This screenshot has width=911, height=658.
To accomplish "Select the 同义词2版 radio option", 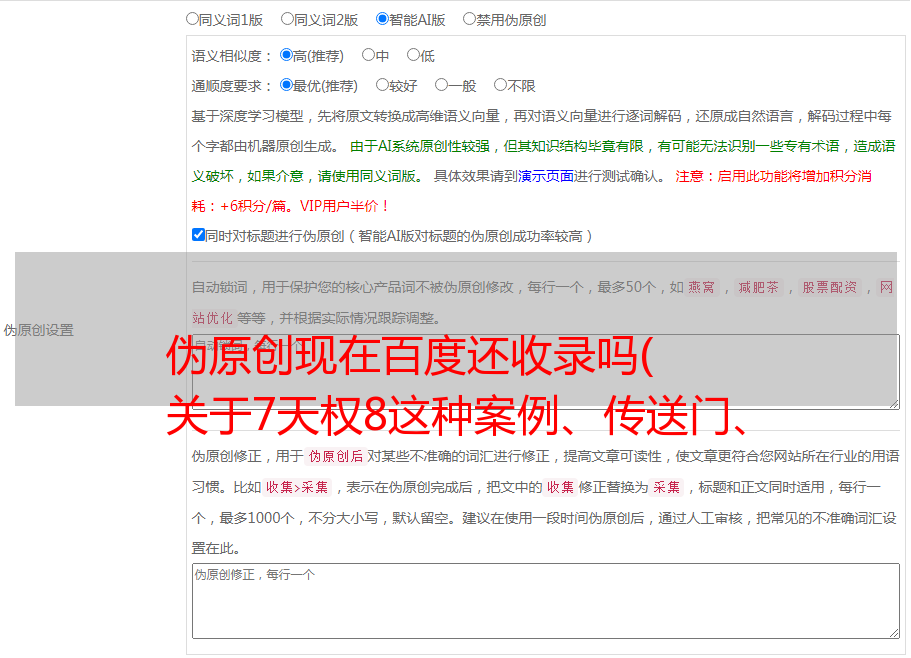I will click(x=287, y=19).
